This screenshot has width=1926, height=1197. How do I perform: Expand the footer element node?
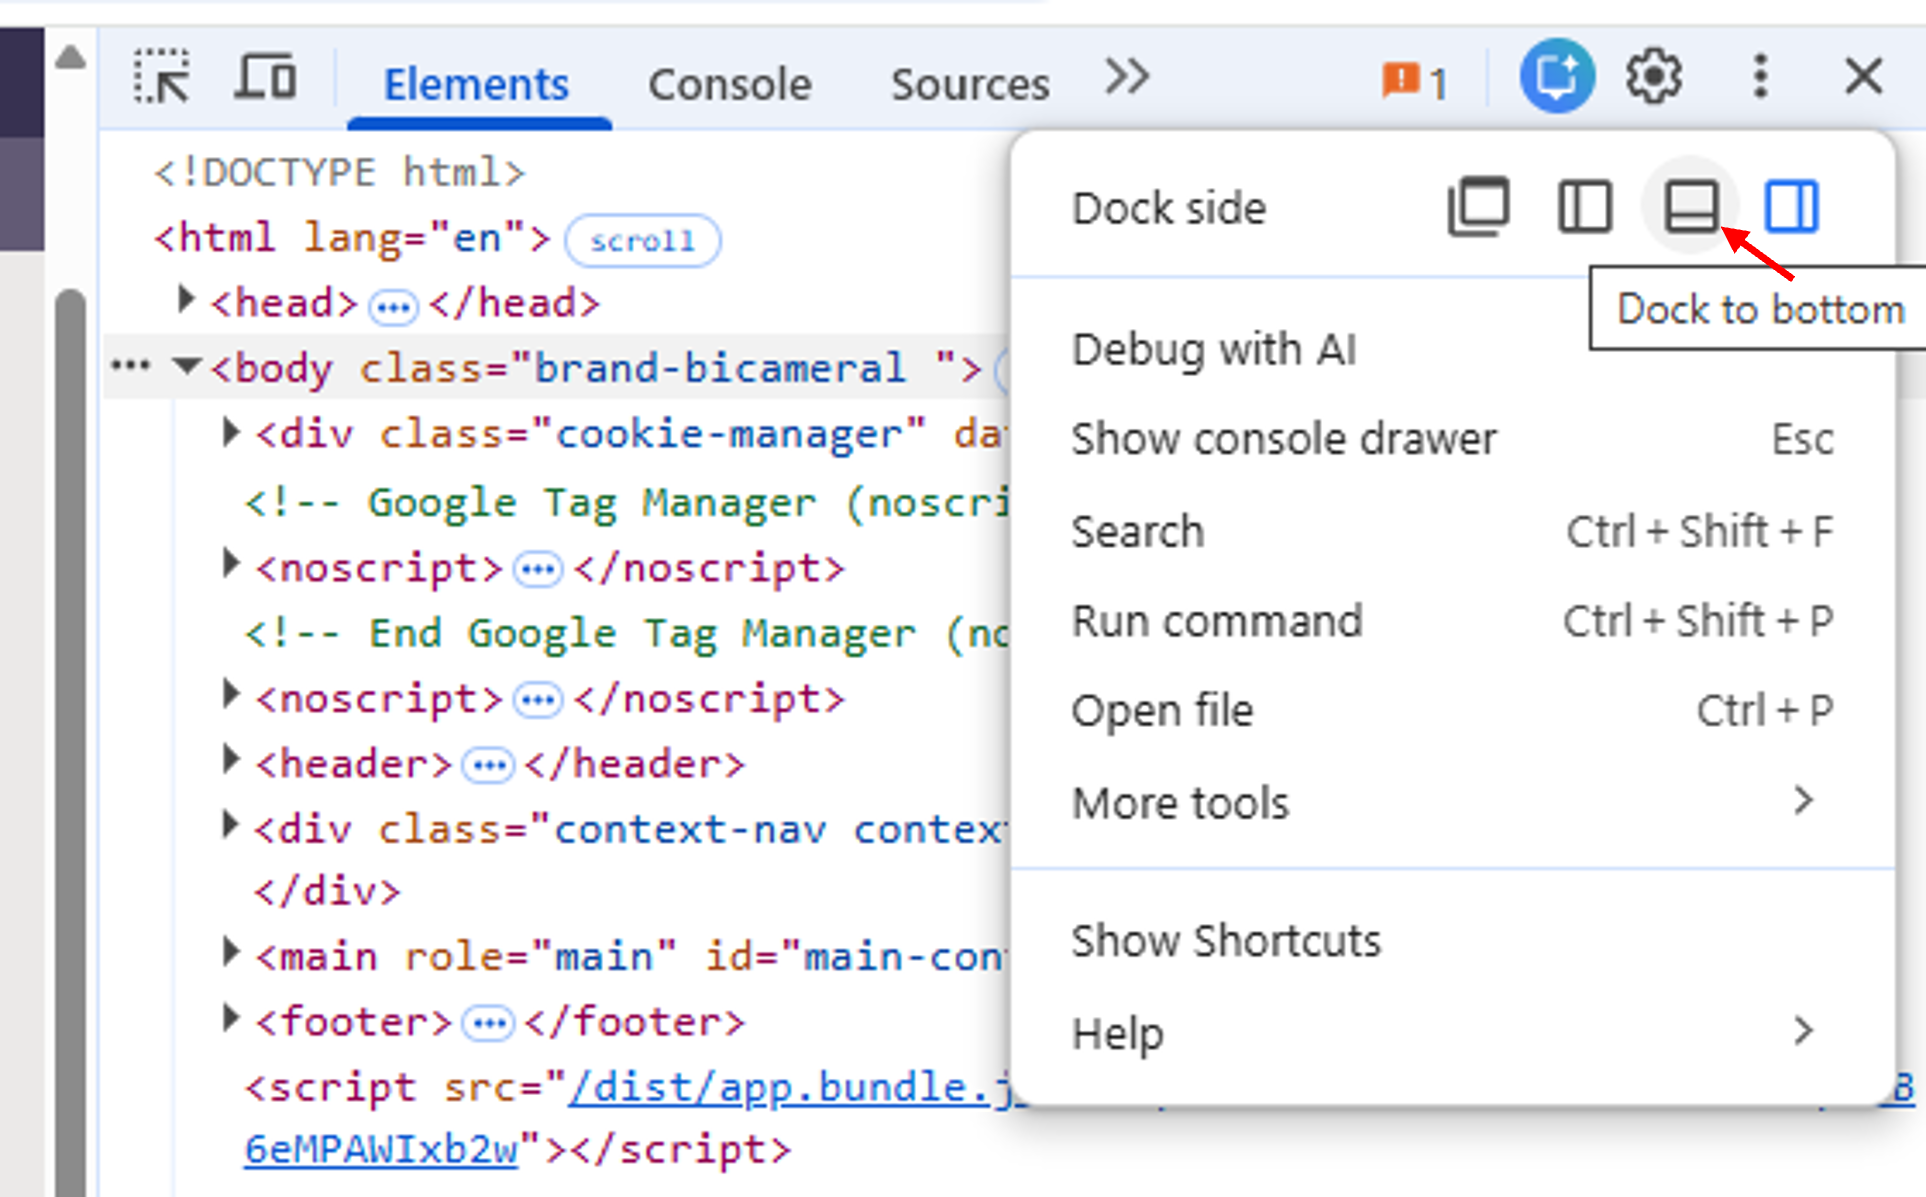[230, 1019]
